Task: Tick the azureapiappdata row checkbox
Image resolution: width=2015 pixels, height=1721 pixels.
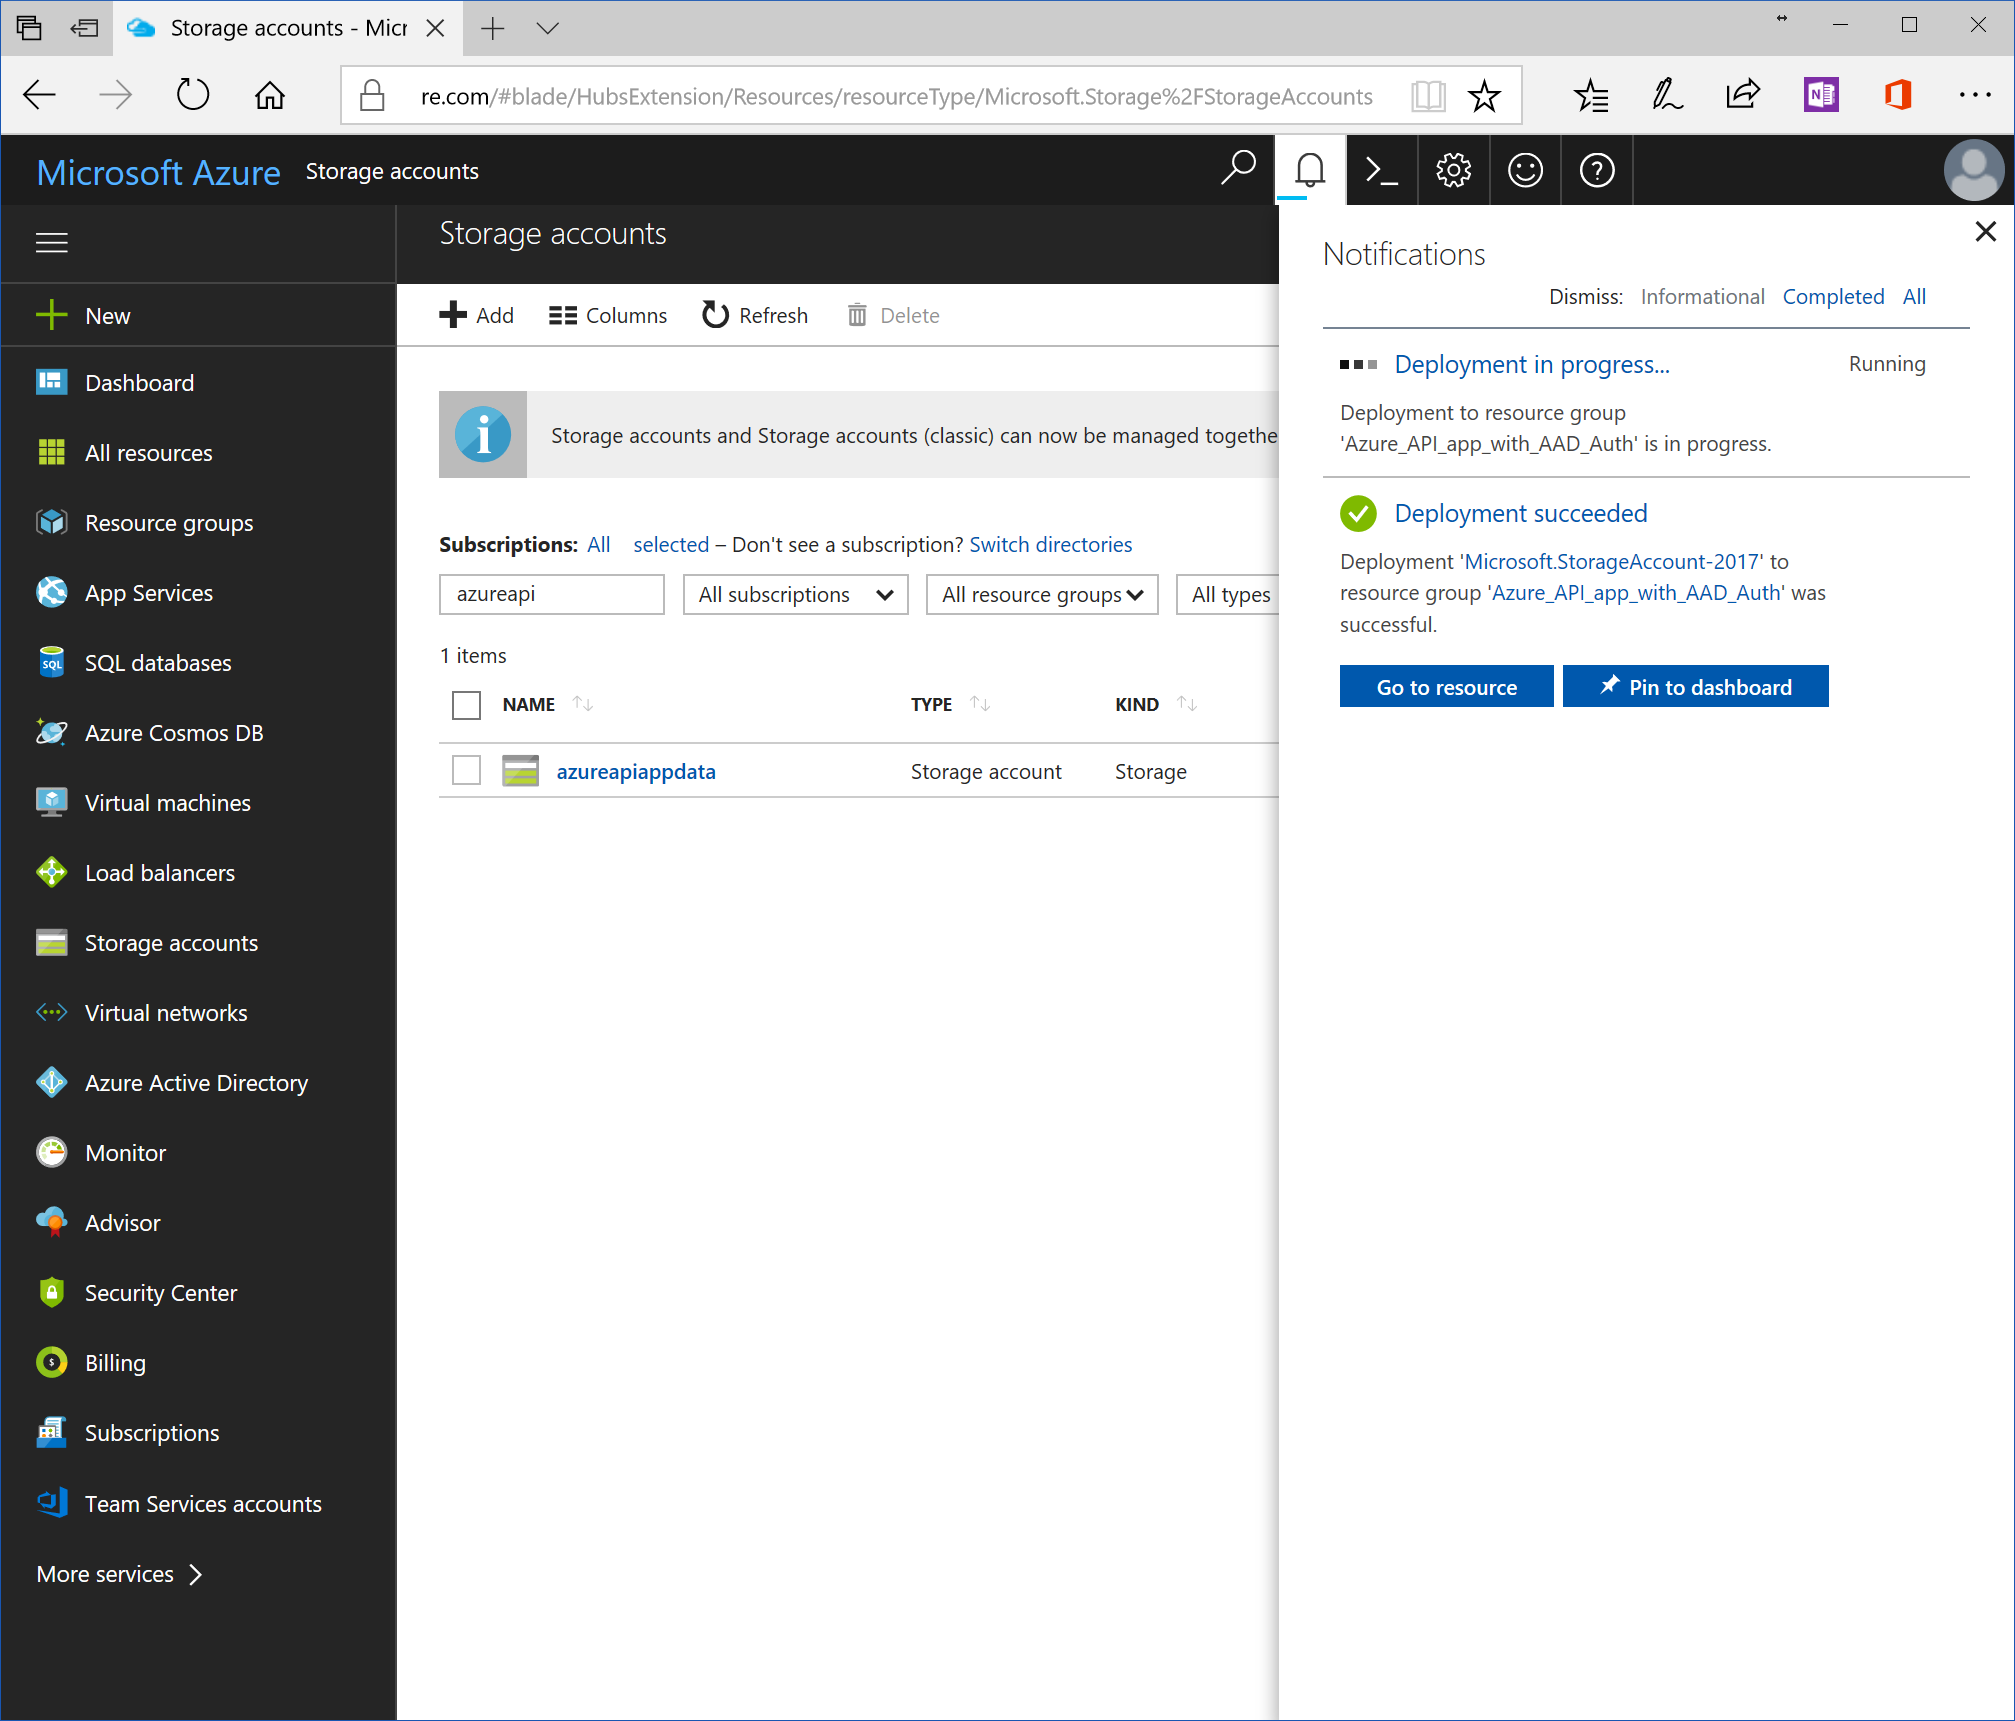Action: coord(466,771)
